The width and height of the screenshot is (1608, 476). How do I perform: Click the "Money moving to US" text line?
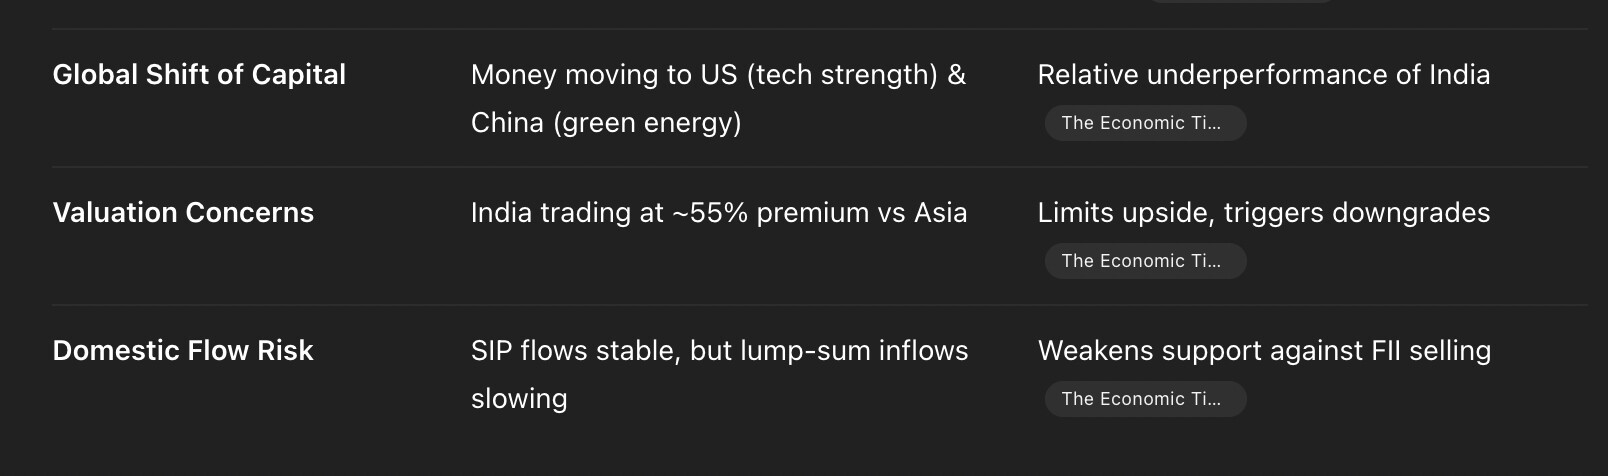click(718, 75)
